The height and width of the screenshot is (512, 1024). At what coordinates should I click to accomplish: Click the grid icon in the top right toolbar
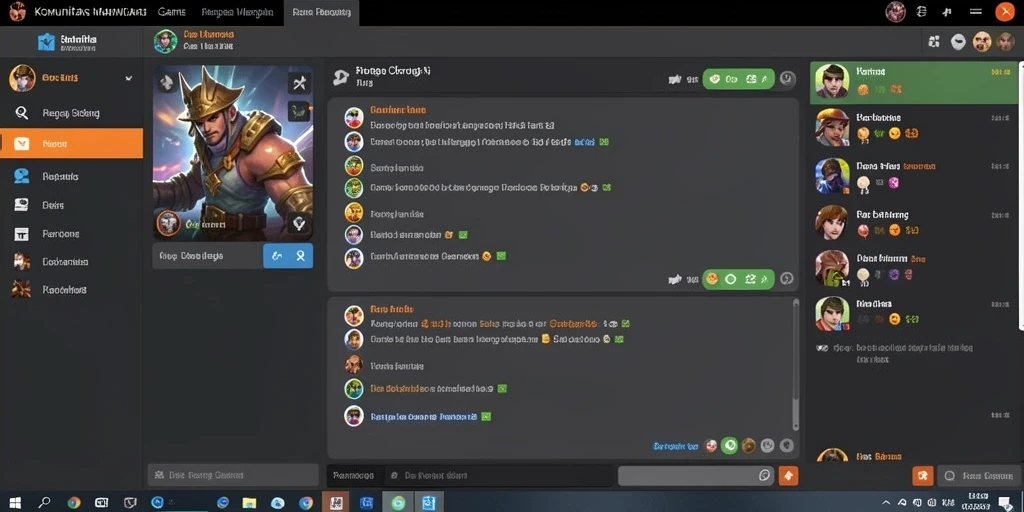tap(934, 42)
